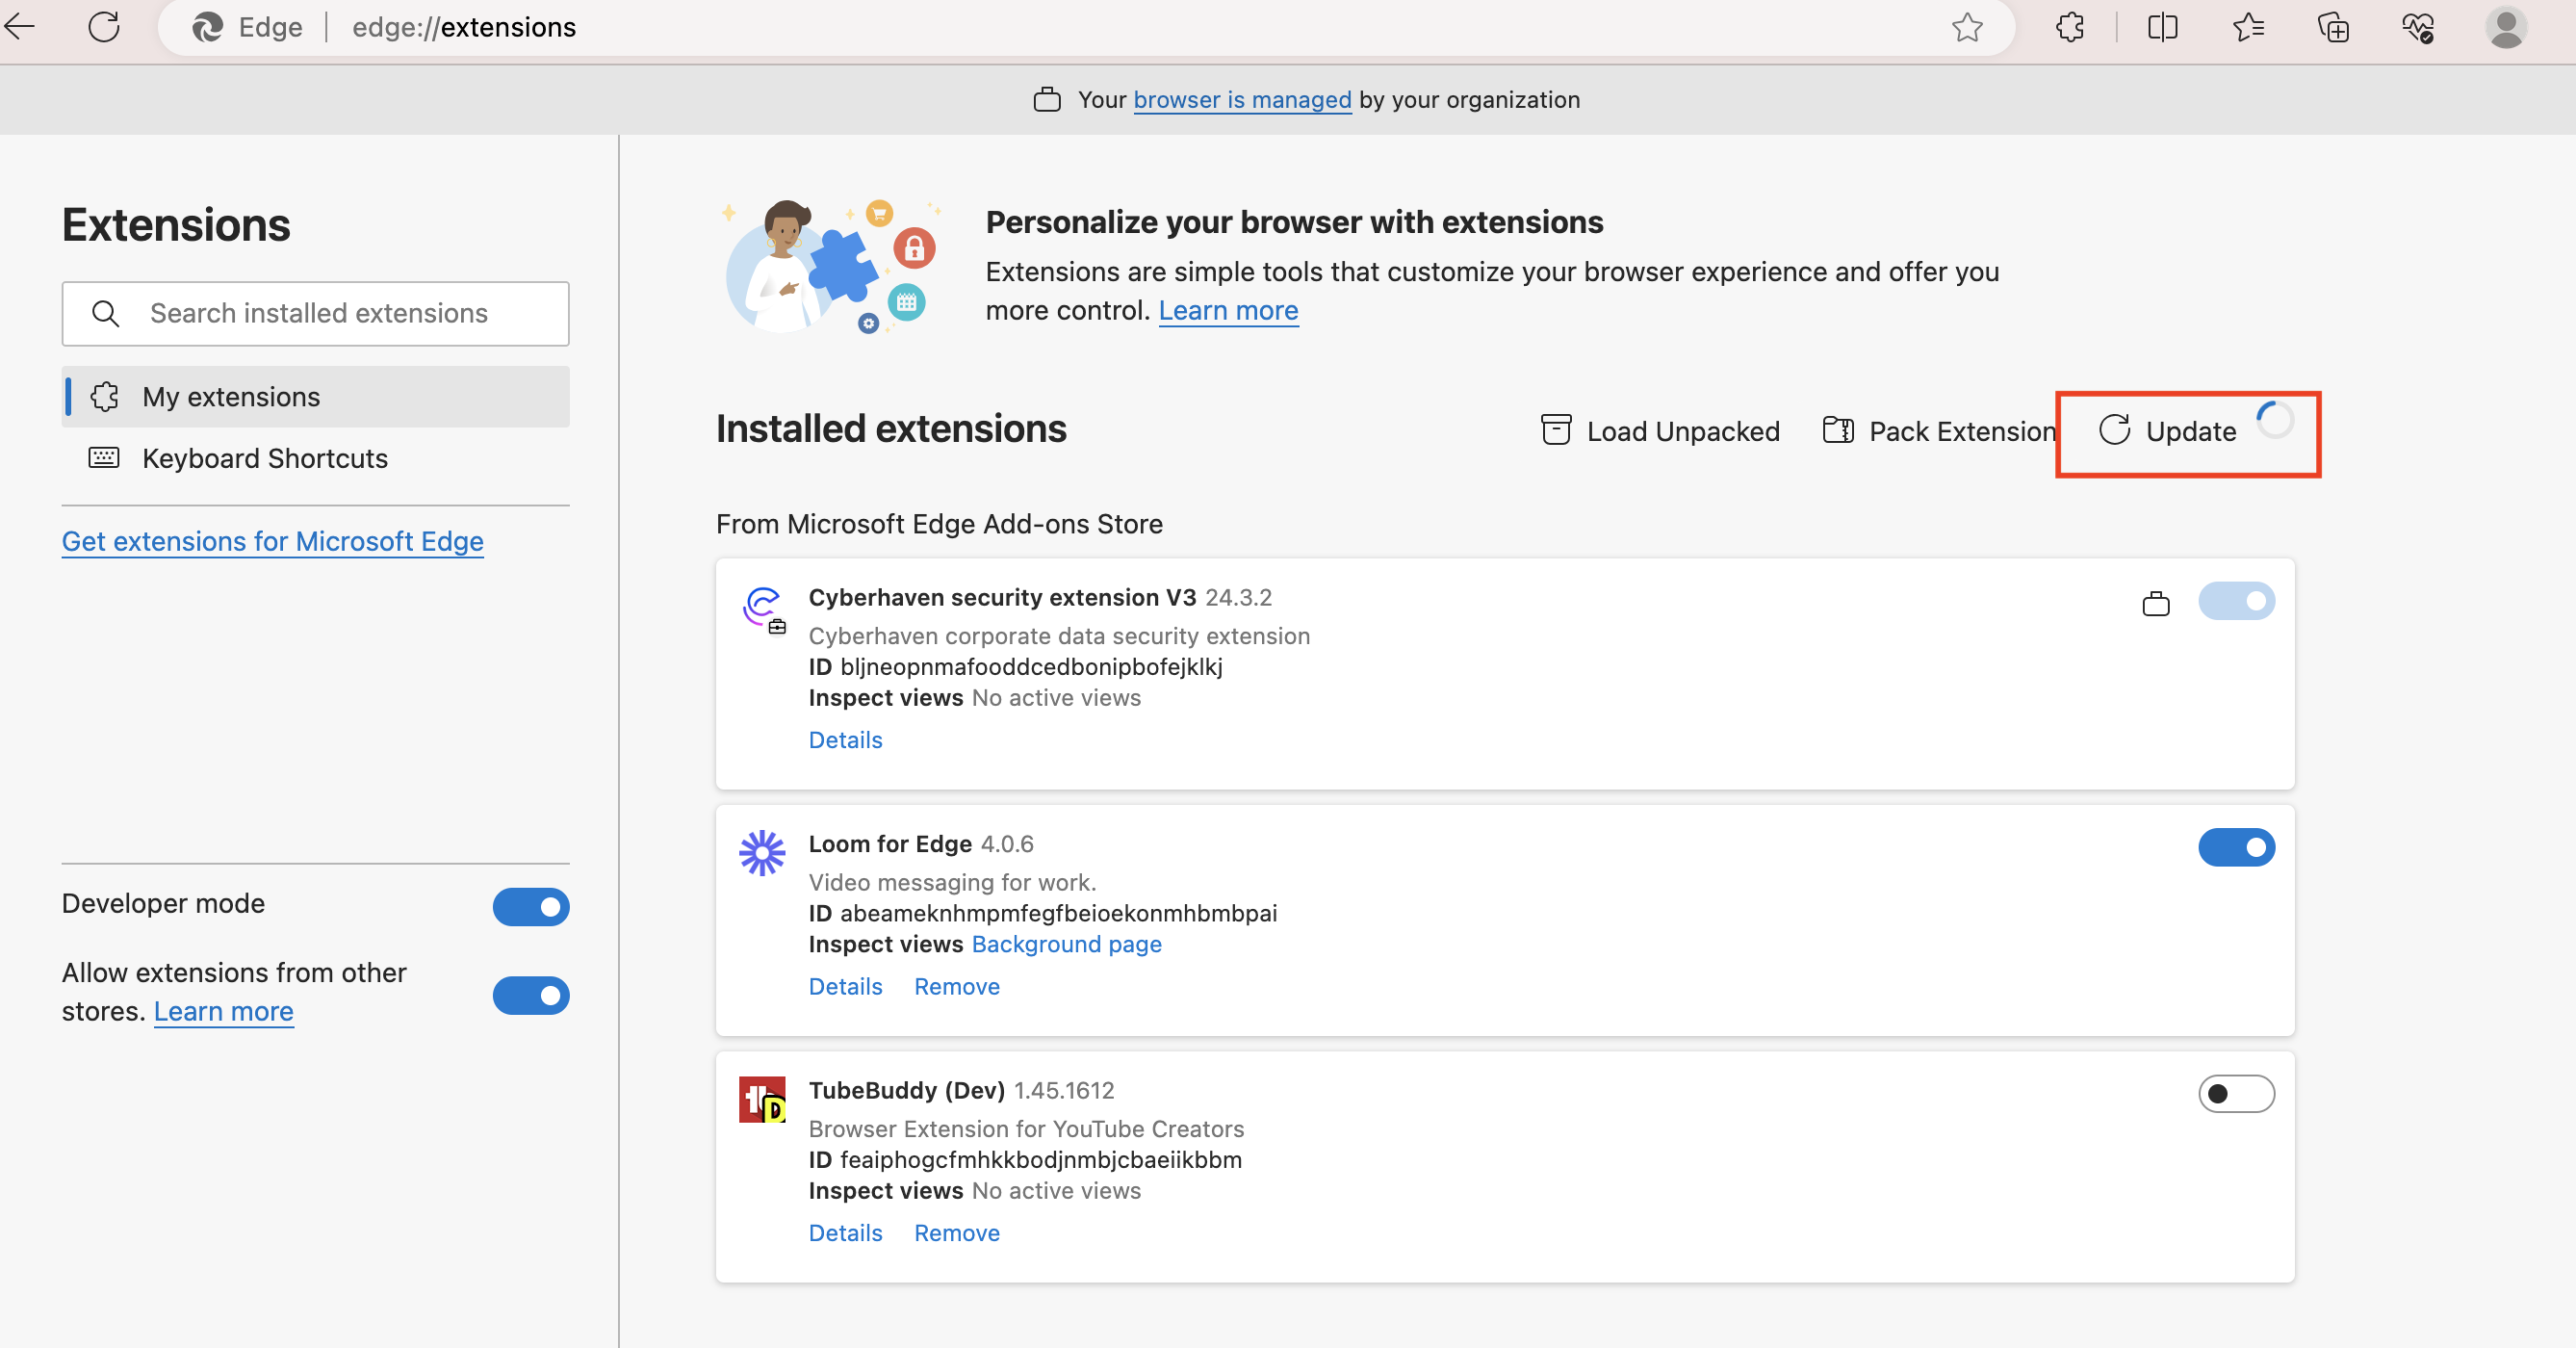This screenshot has height=1348, width=2576.
Task: Click browser is managed link
Action: coord(1242,100)
